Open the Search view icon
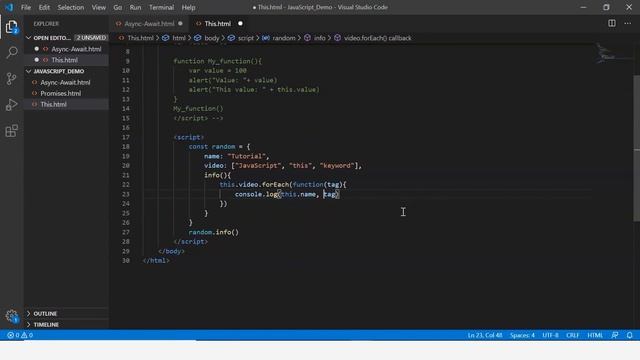The width and height of the screenshot is (640, 360). (x=12, y=52)
